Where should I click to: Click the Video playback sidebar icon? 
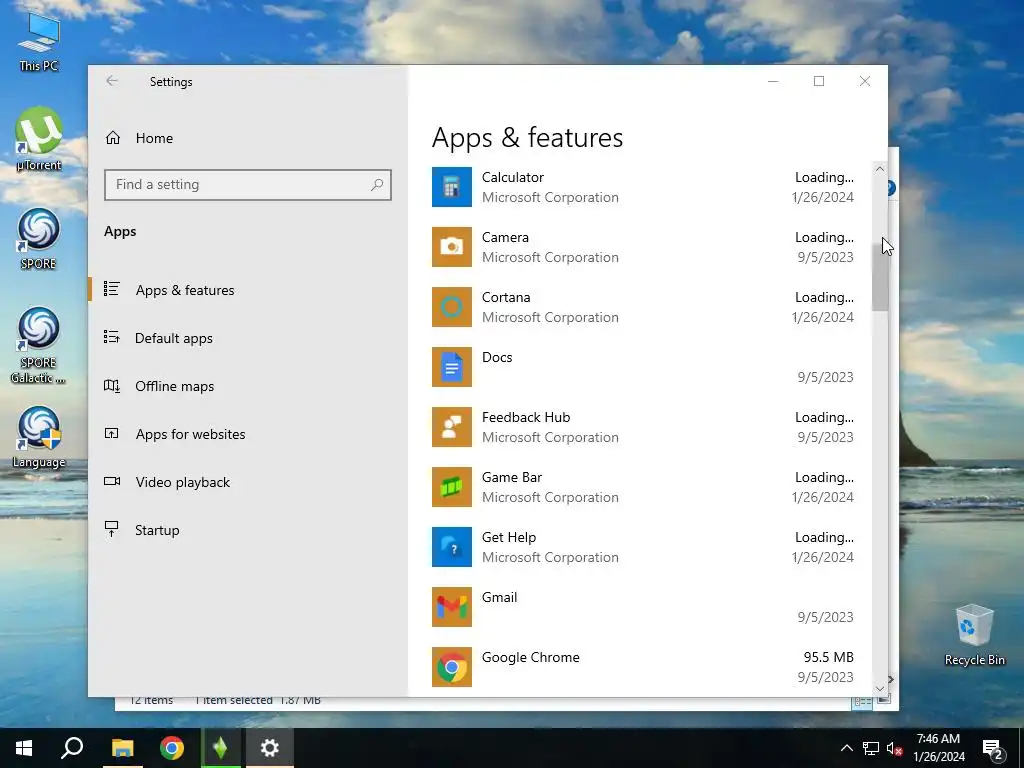pyautogui.click(x=112, y=481)
